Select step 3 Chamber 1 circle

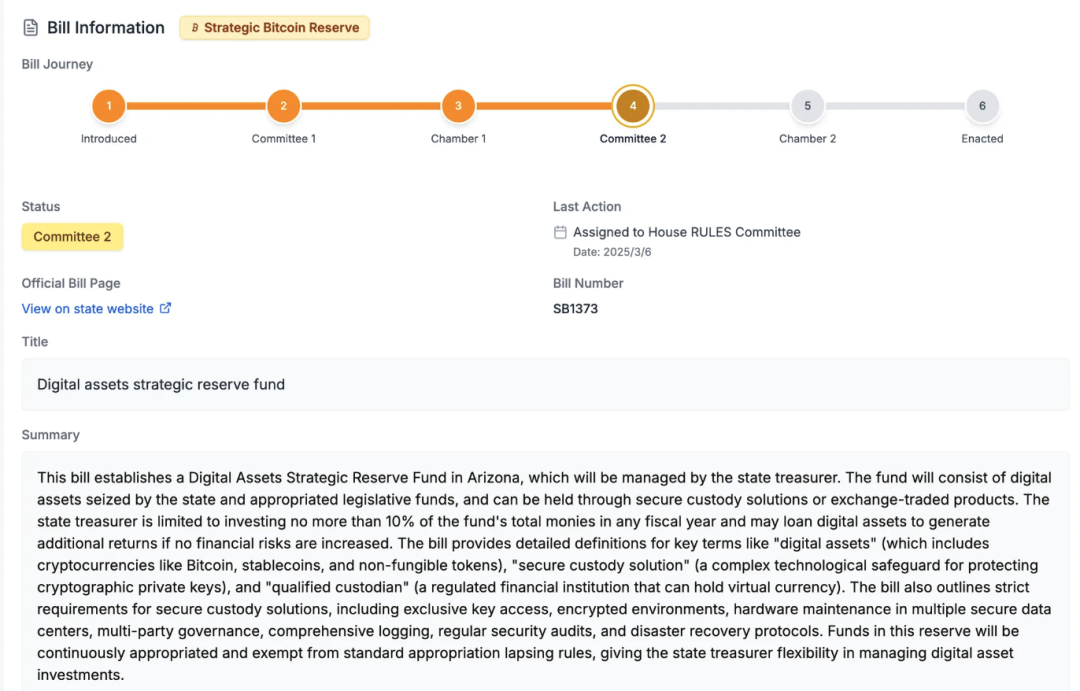(x=458, y=106)
